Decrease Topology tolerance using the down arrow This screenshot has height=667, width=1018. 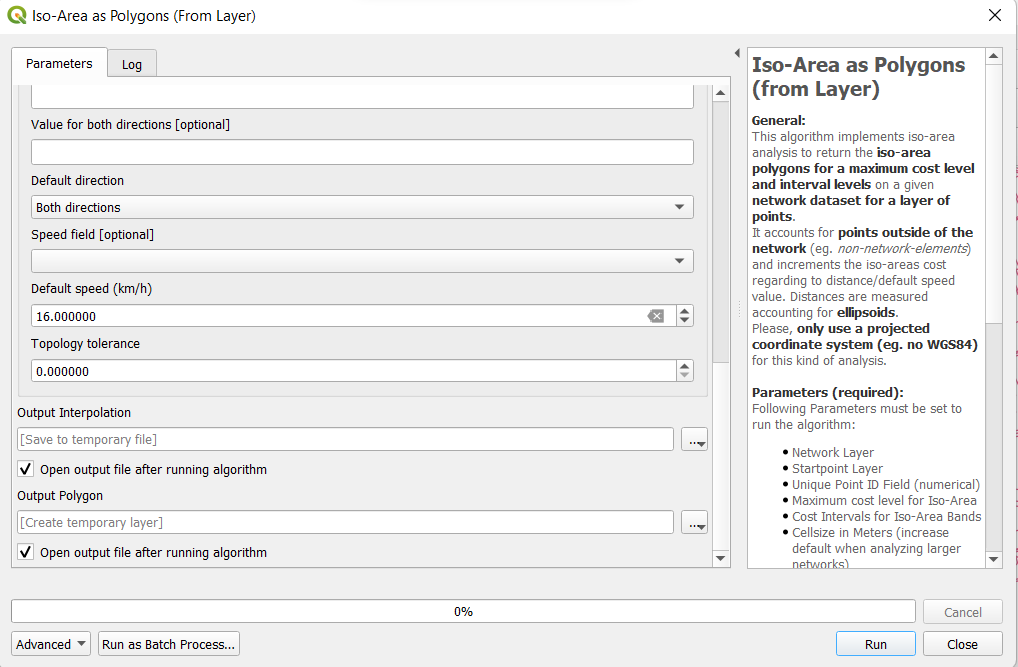point(684,376)
